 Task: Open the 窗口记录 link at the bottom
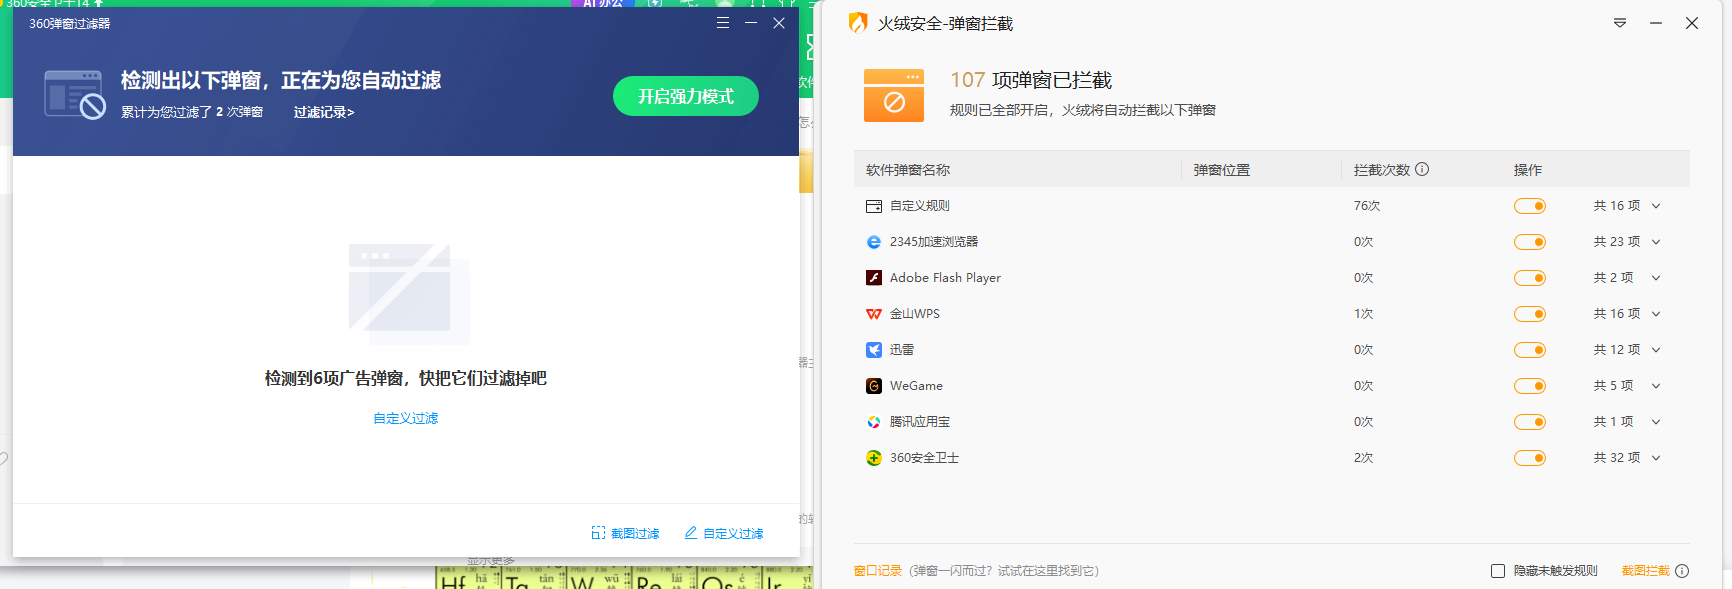pyautogui.click(x=877, y=571)
